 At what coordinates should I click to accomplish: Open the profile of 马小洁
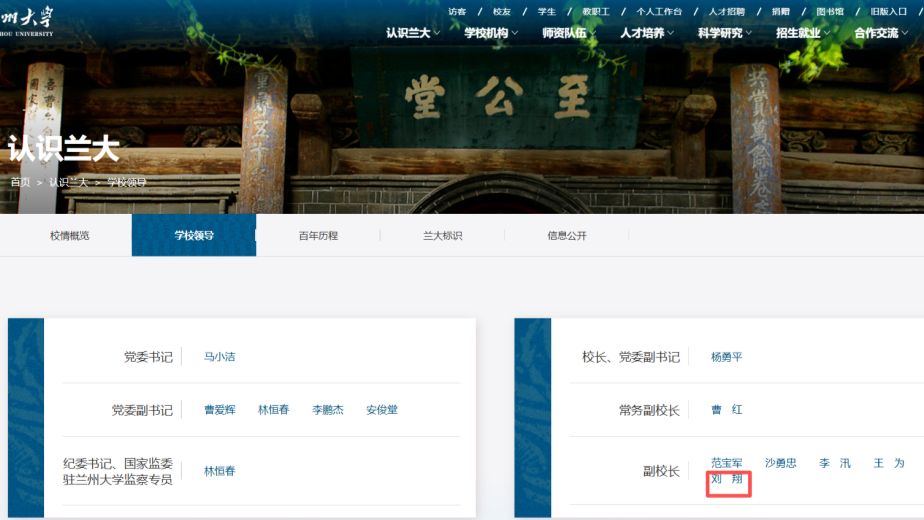pyautogui.click(x=219, y=357)
